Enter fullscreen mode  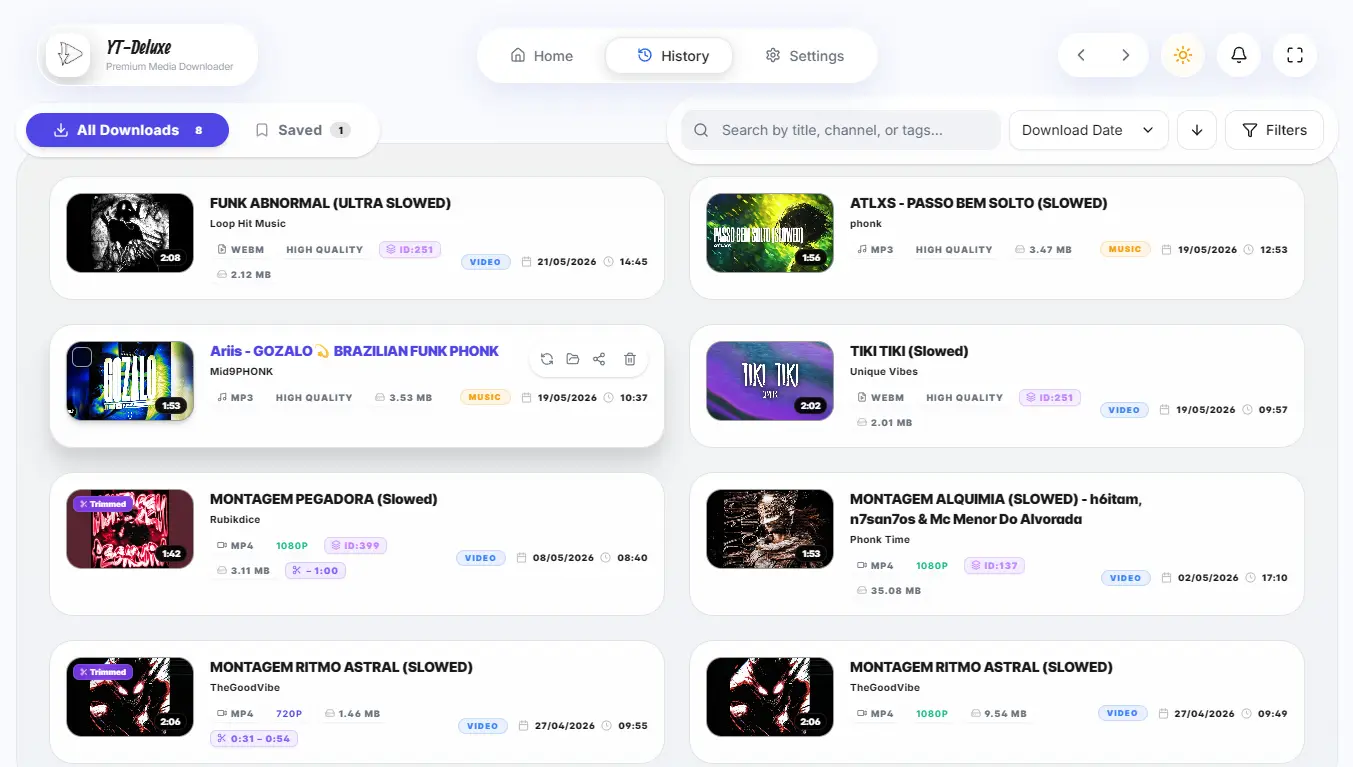[1295, 55]
